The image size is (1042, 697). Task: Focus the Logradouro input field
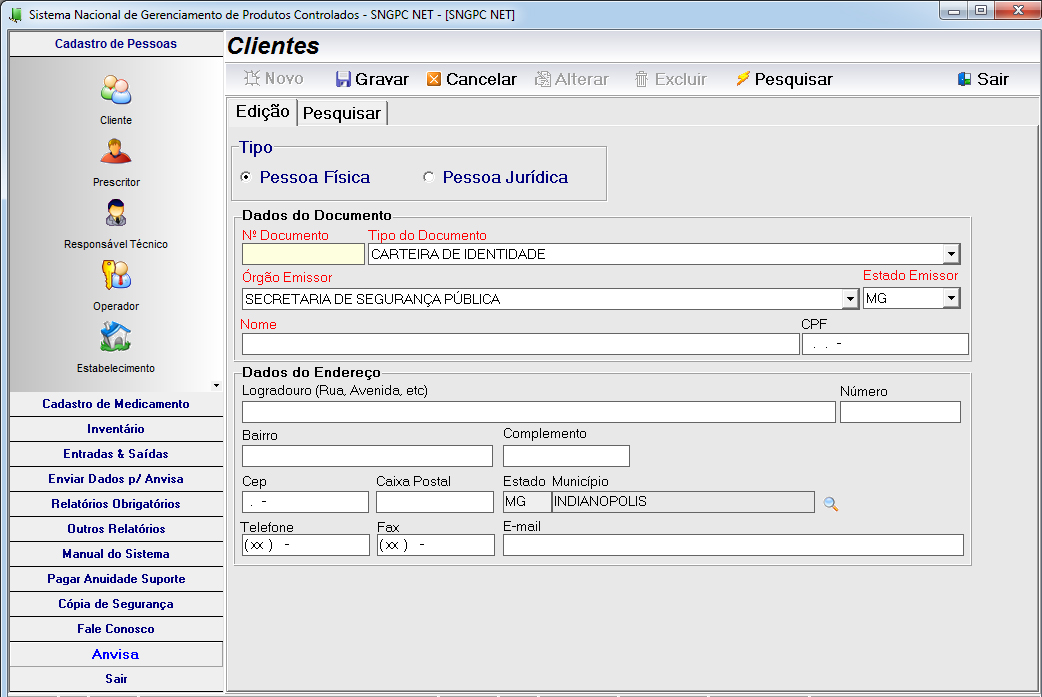[538, 412]
